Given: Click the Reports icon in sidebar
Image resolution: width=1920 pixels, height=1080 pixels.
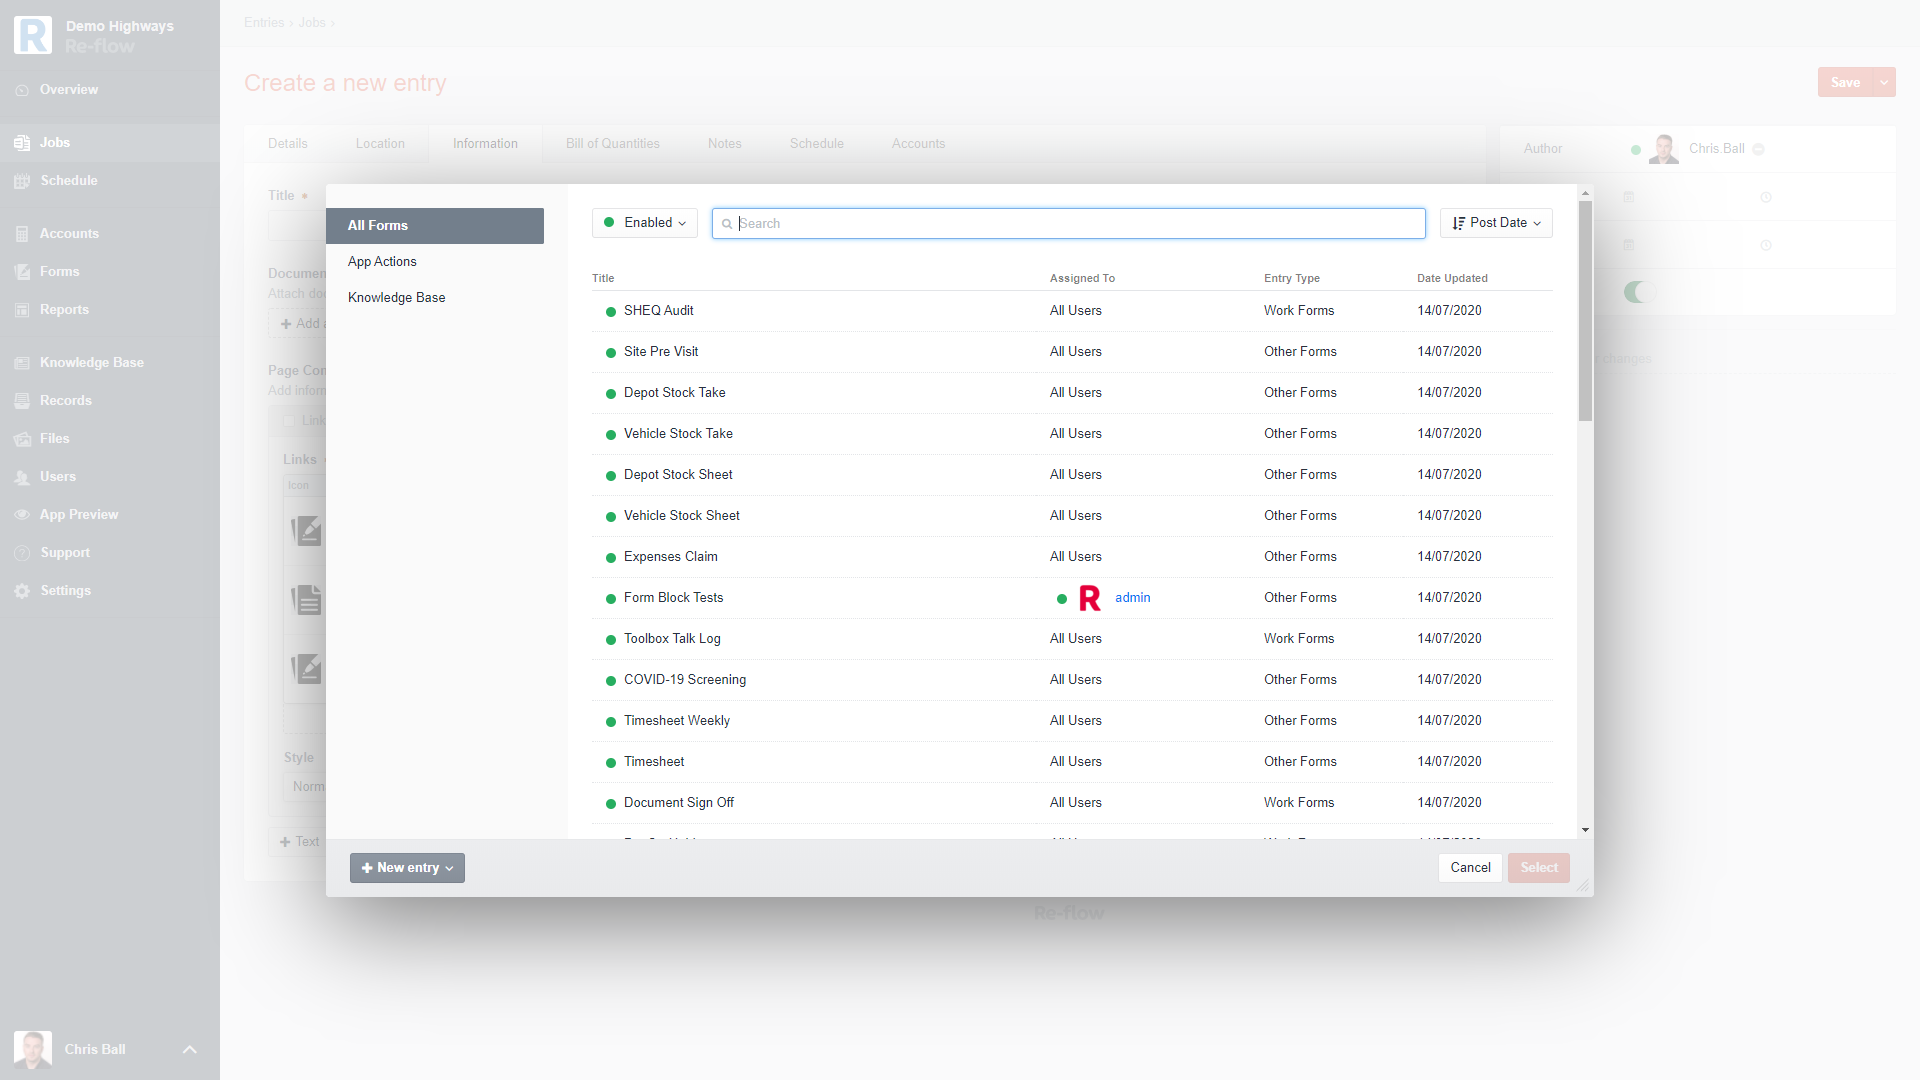Looking at the screenshot, I should 22,310.
